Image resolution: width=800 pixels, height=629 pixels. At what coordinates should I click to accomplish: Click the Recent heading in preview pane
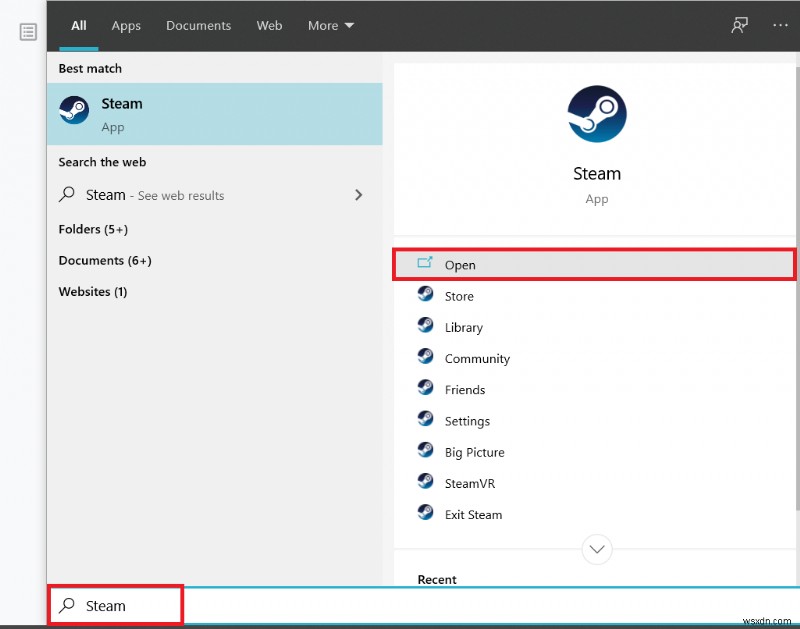click(x=437, y=580)
